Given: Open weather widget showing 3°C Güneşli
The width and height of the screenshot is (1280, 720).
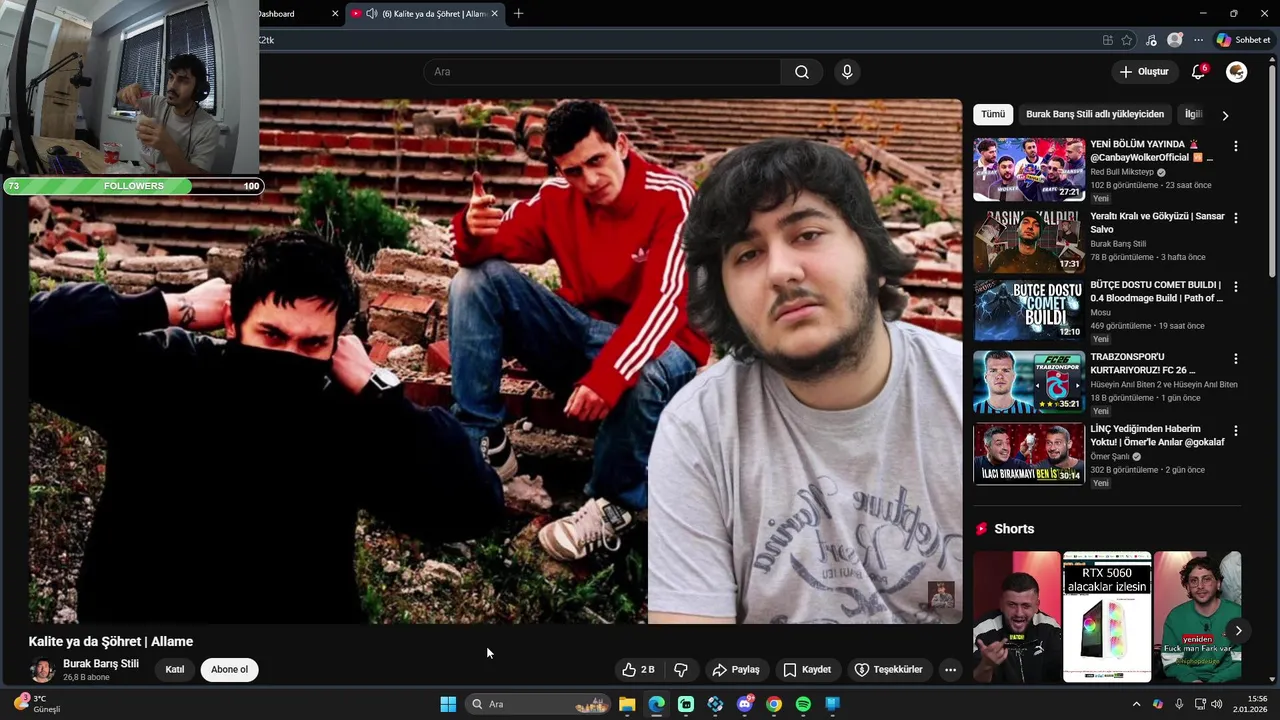Looking at the screenshot, I should pos(36,704).
